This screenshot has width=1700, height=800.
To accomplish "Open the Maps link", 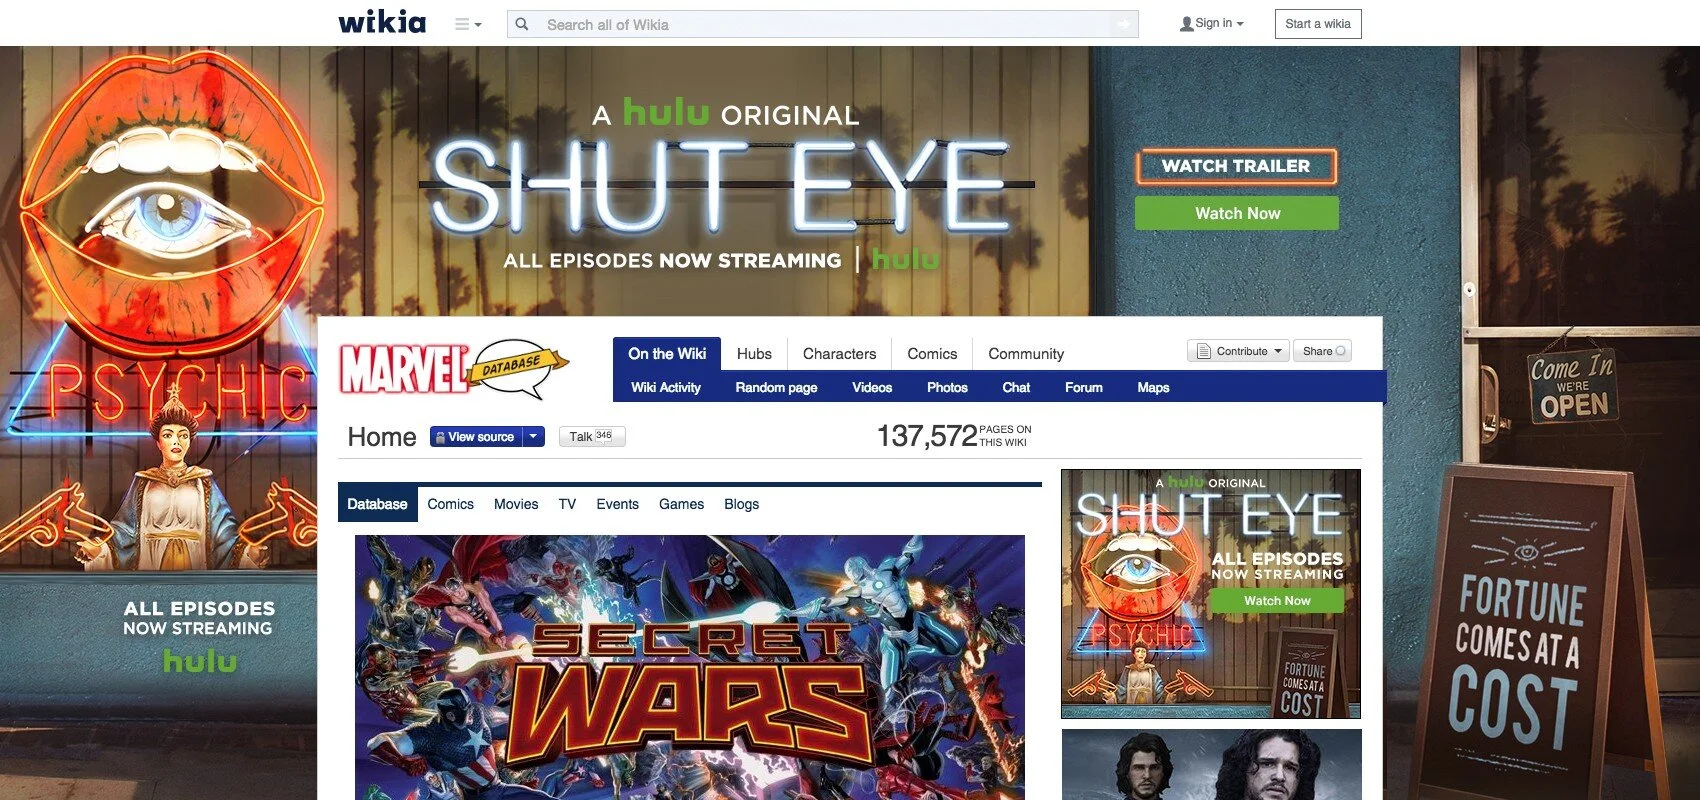I will [x=1153, y=387].
